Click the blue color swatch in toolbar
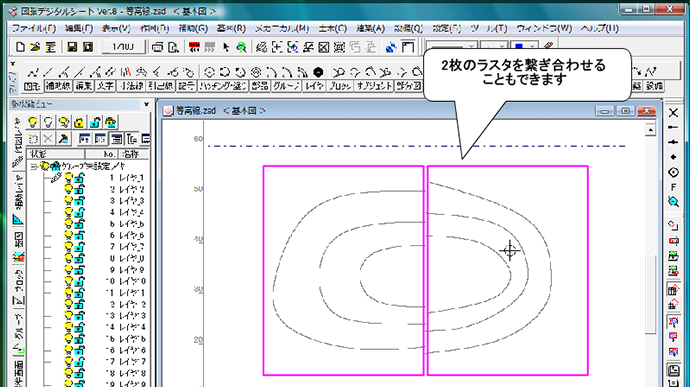The image size is (690, 387). 520,46
